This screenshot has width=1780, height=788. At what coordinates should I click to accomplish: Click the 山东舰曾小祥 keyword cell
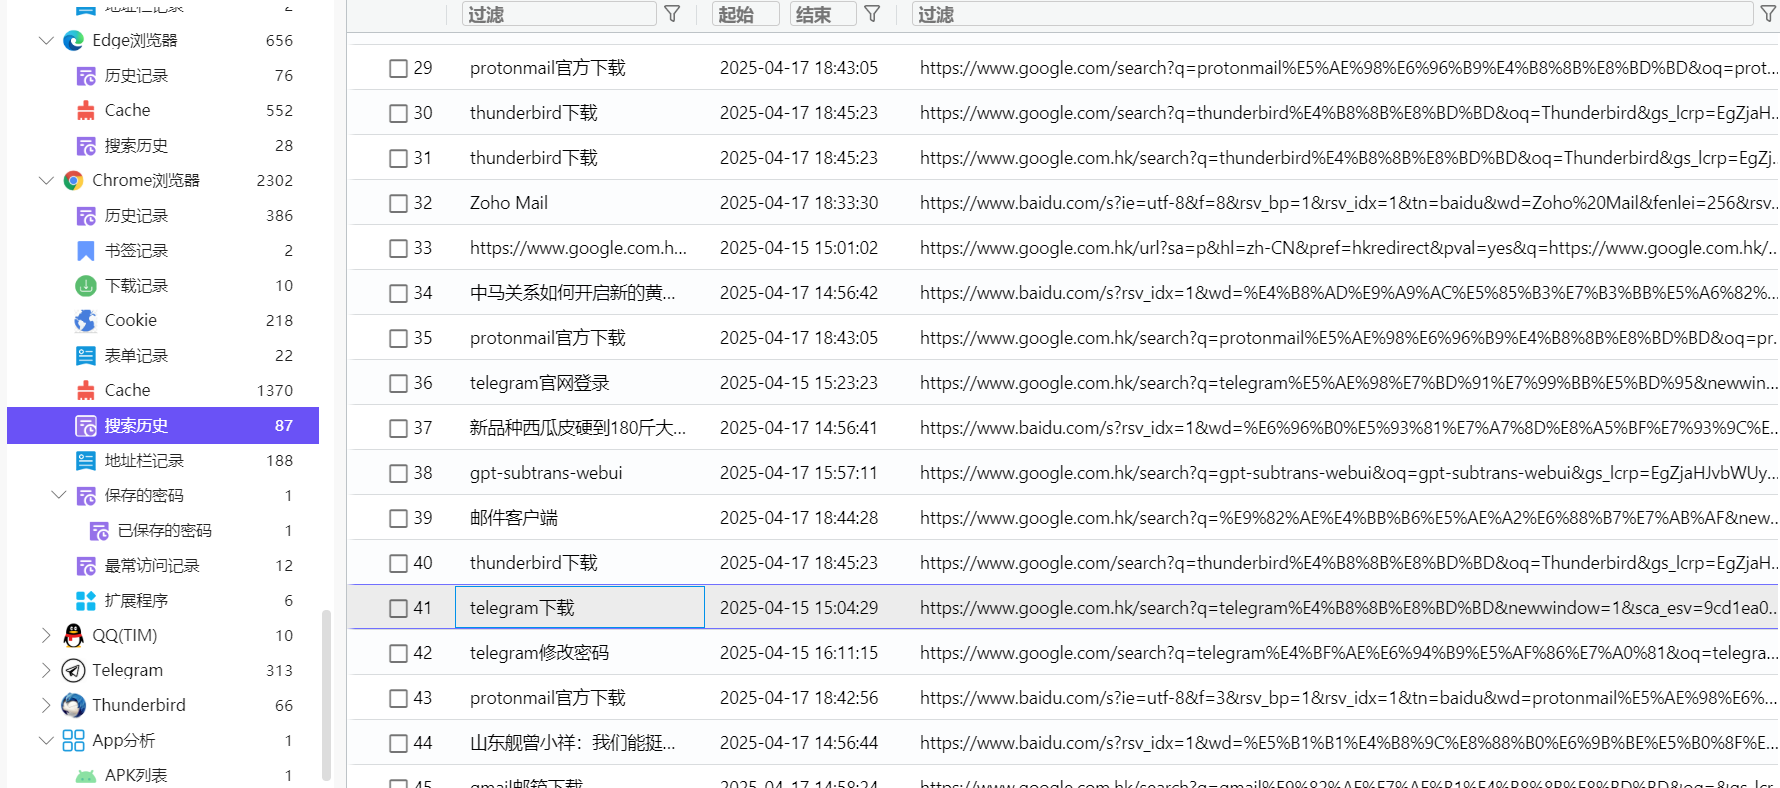pos(573,743)
